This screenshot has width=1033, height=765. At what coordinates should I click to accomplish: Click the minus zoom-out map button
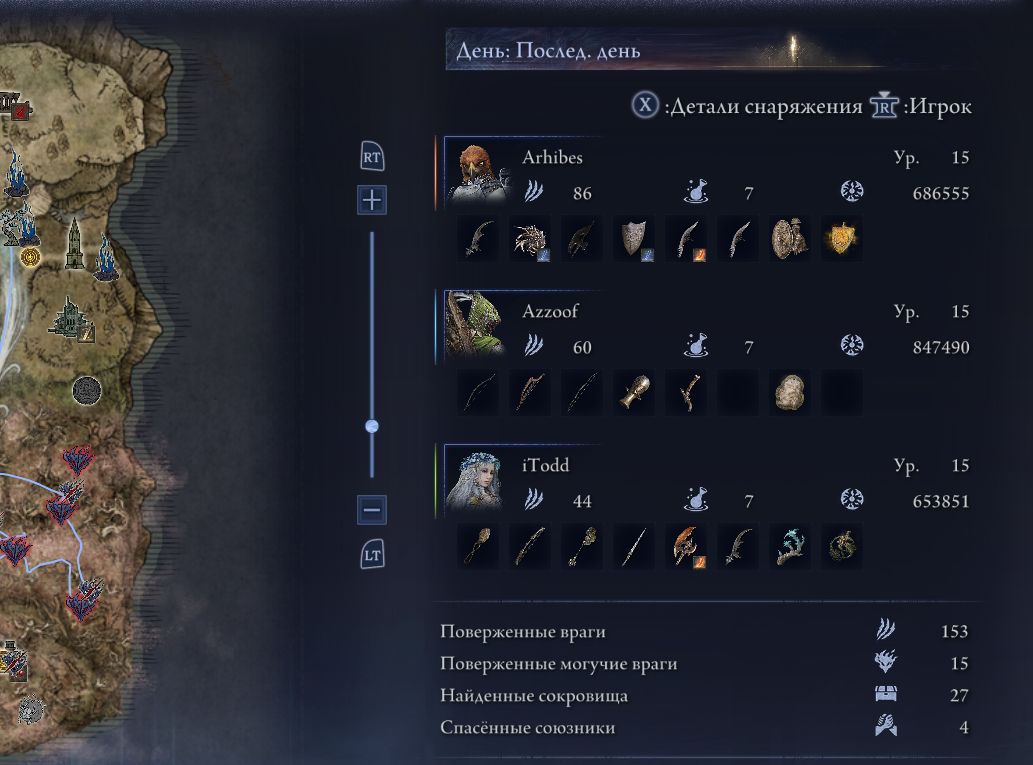coord(372,510)
